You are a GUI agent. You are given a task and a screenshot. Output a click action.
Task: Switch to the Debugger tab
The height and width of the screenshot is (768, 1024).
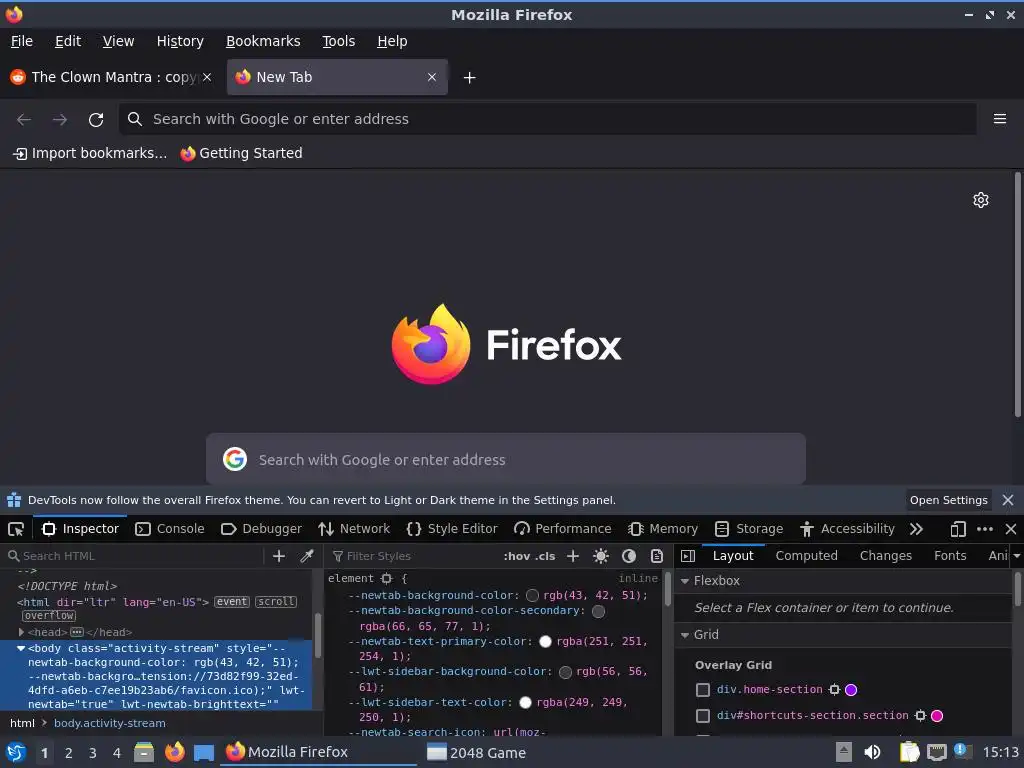point(261,529)
